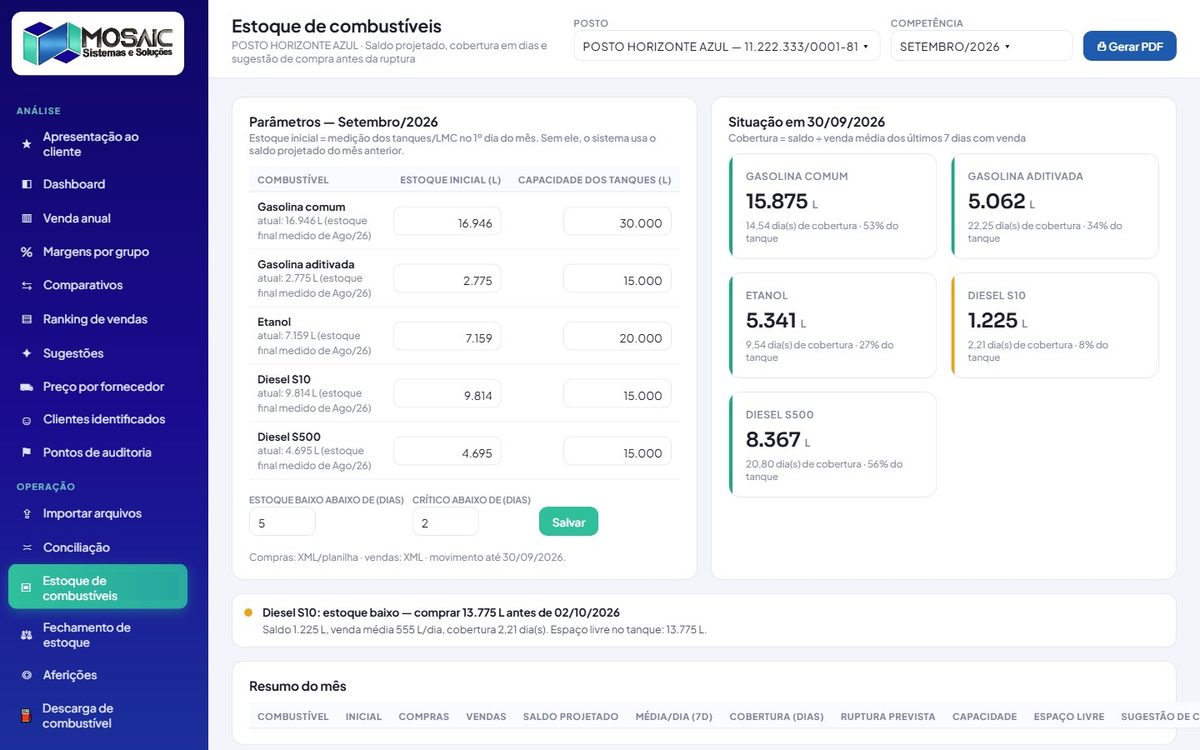Open Venda anual section

(98, 218)
